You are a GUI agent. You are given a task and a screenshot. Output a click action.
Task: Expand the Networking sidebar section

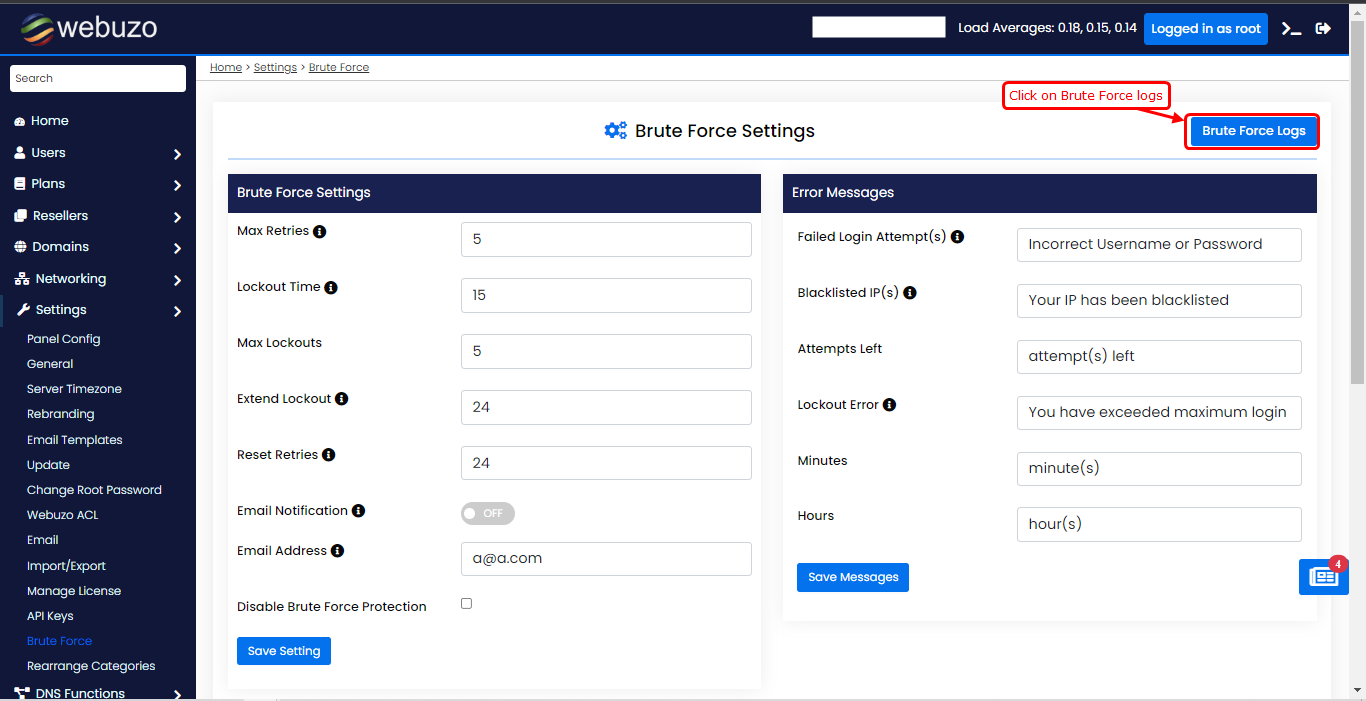pyautogui.click(x=97, y=279)
